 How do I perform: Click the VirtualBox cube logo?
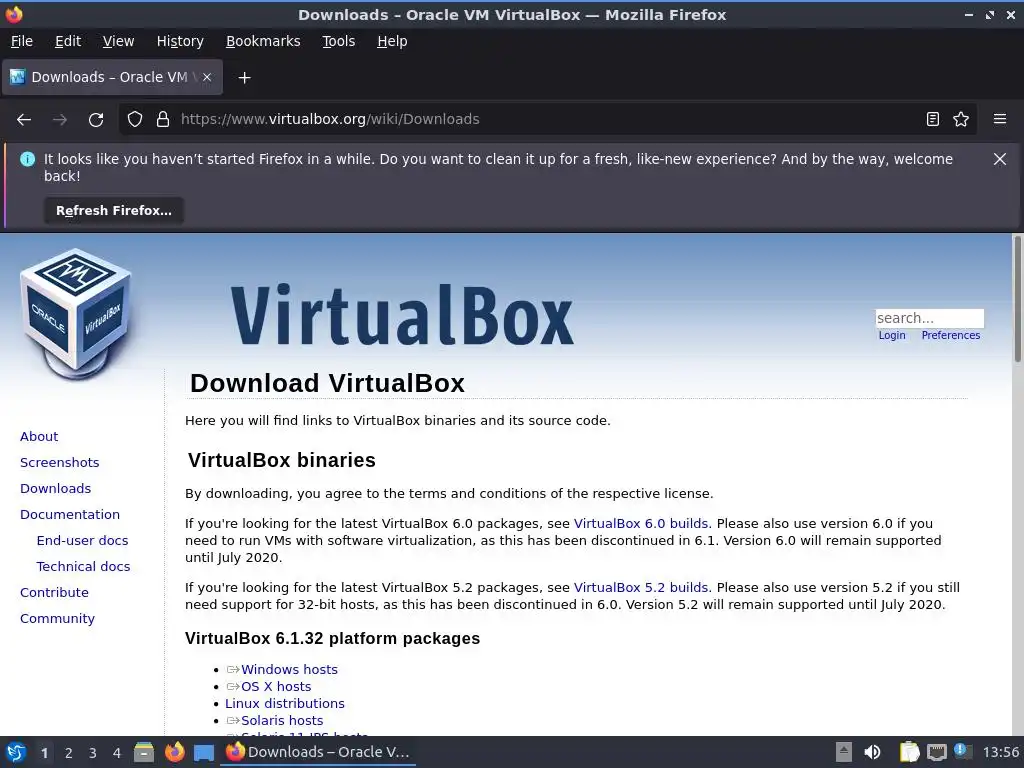[76, 314]
